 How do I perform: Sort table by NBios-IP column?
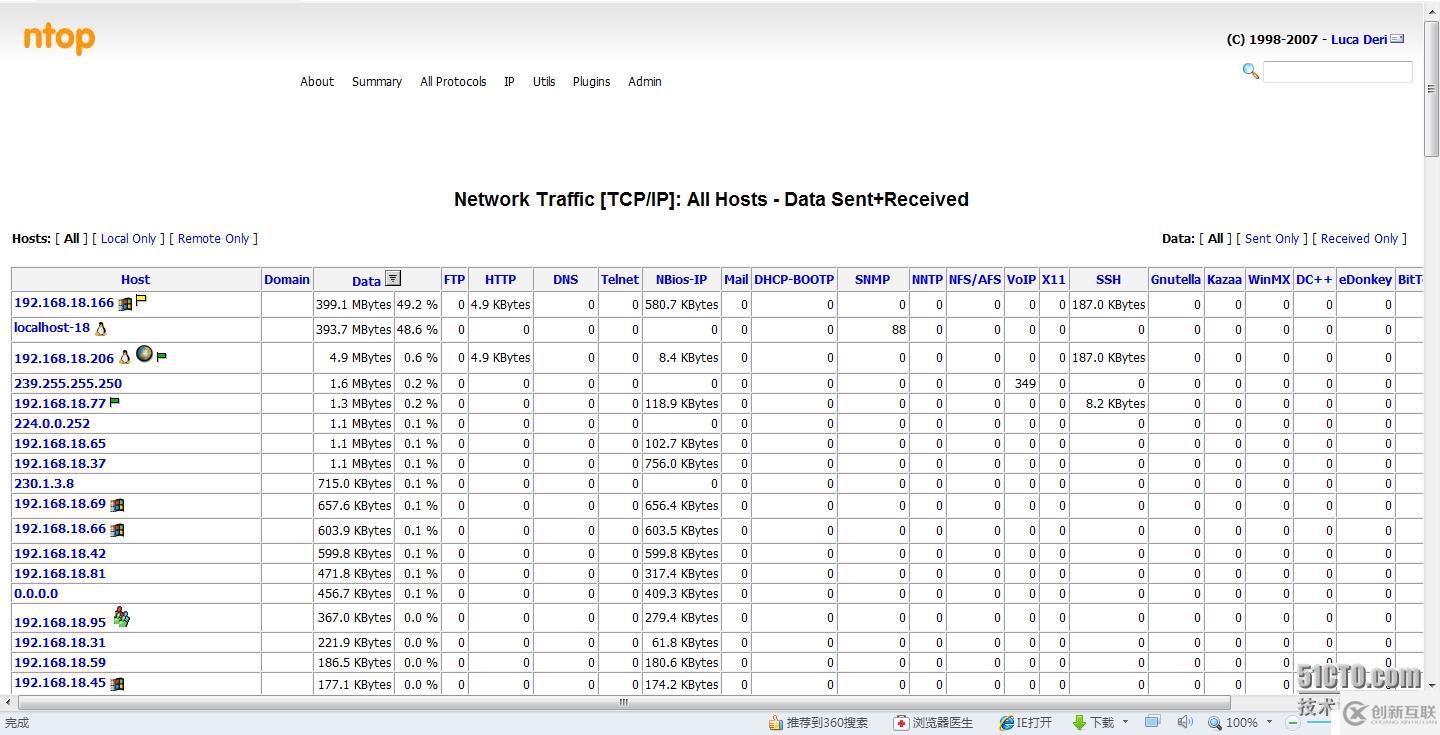681,280
